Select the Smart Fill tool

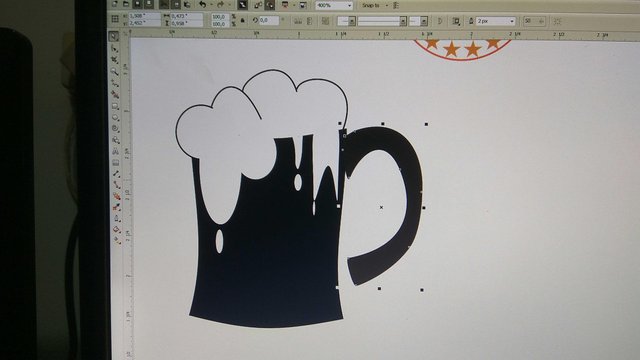pos(115,95)
